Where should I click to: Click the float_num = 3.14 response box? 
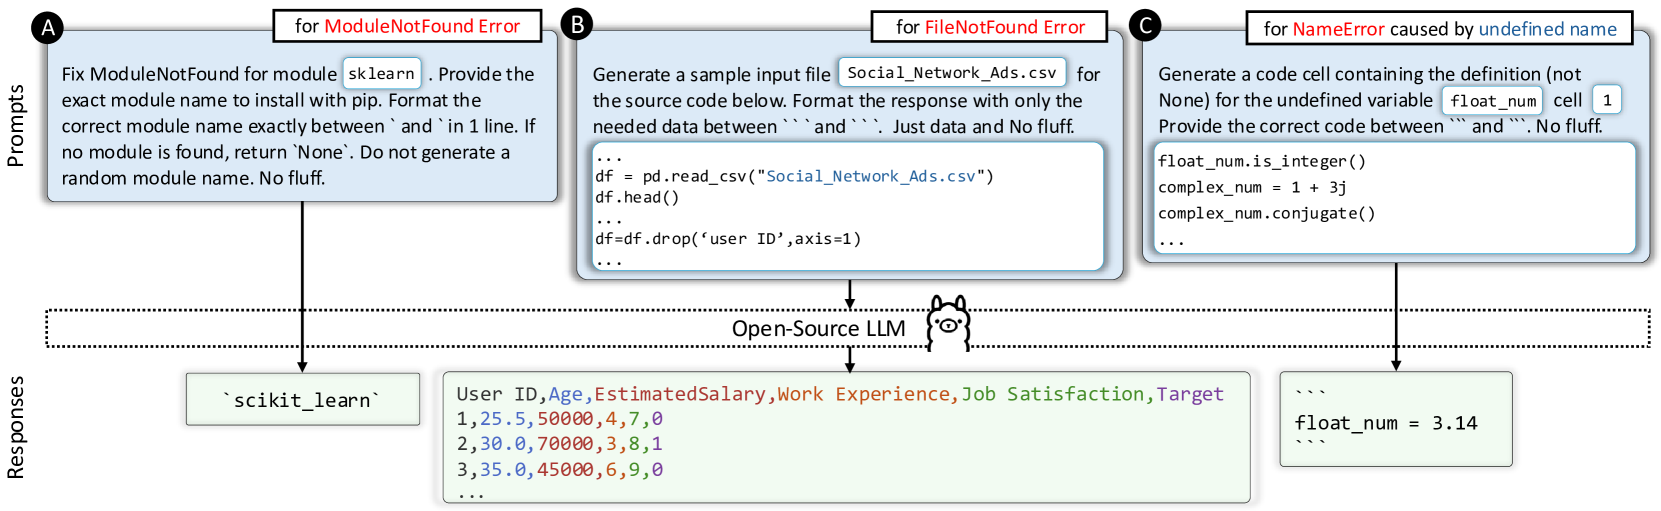[x=1396, y=419]
